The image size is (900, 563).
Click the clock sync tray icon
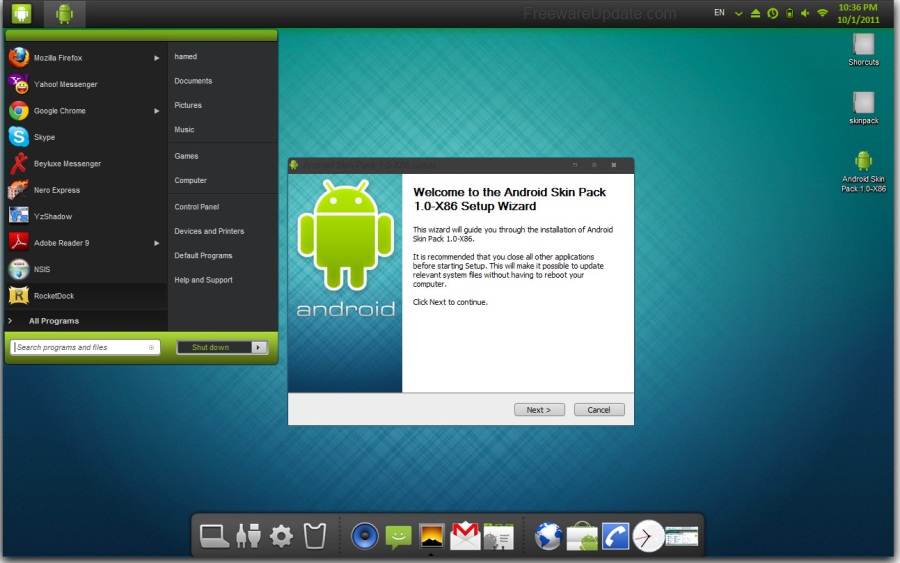click(773, 13)
